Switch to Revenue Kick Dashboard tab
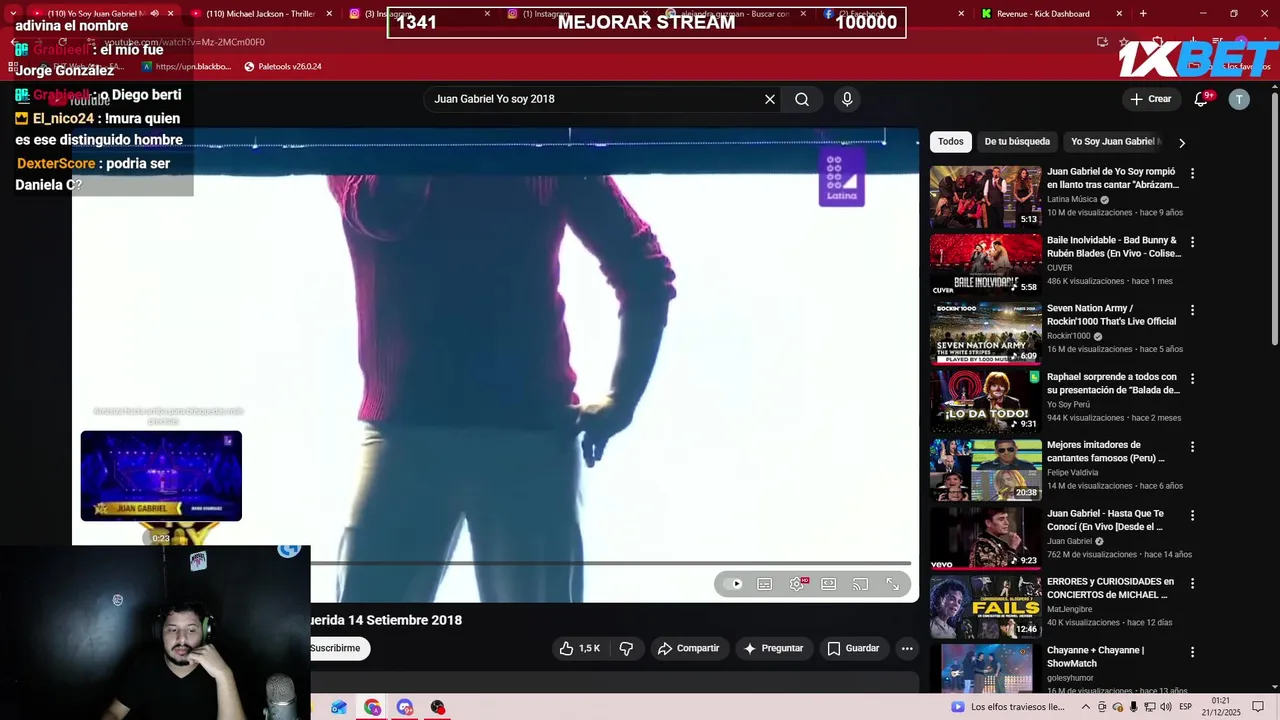Screen dimensions: 1280x720 tap(1043, 14)
